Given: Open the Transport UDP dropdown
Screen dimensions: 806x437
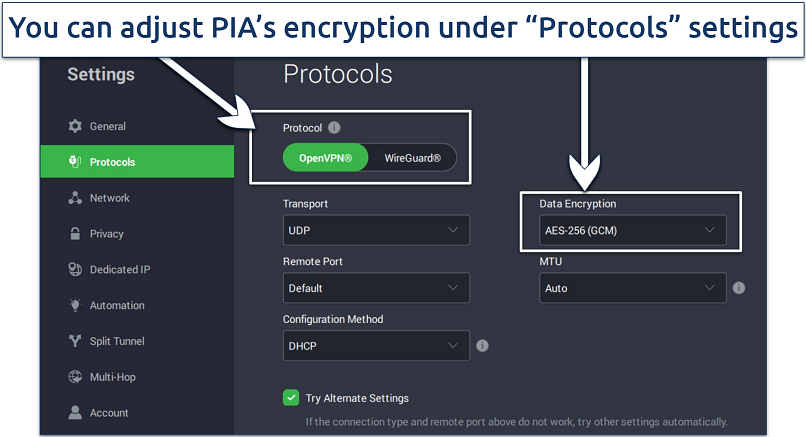Looking at the screenshot, I should pyautogui.click(x=376, y=230).
